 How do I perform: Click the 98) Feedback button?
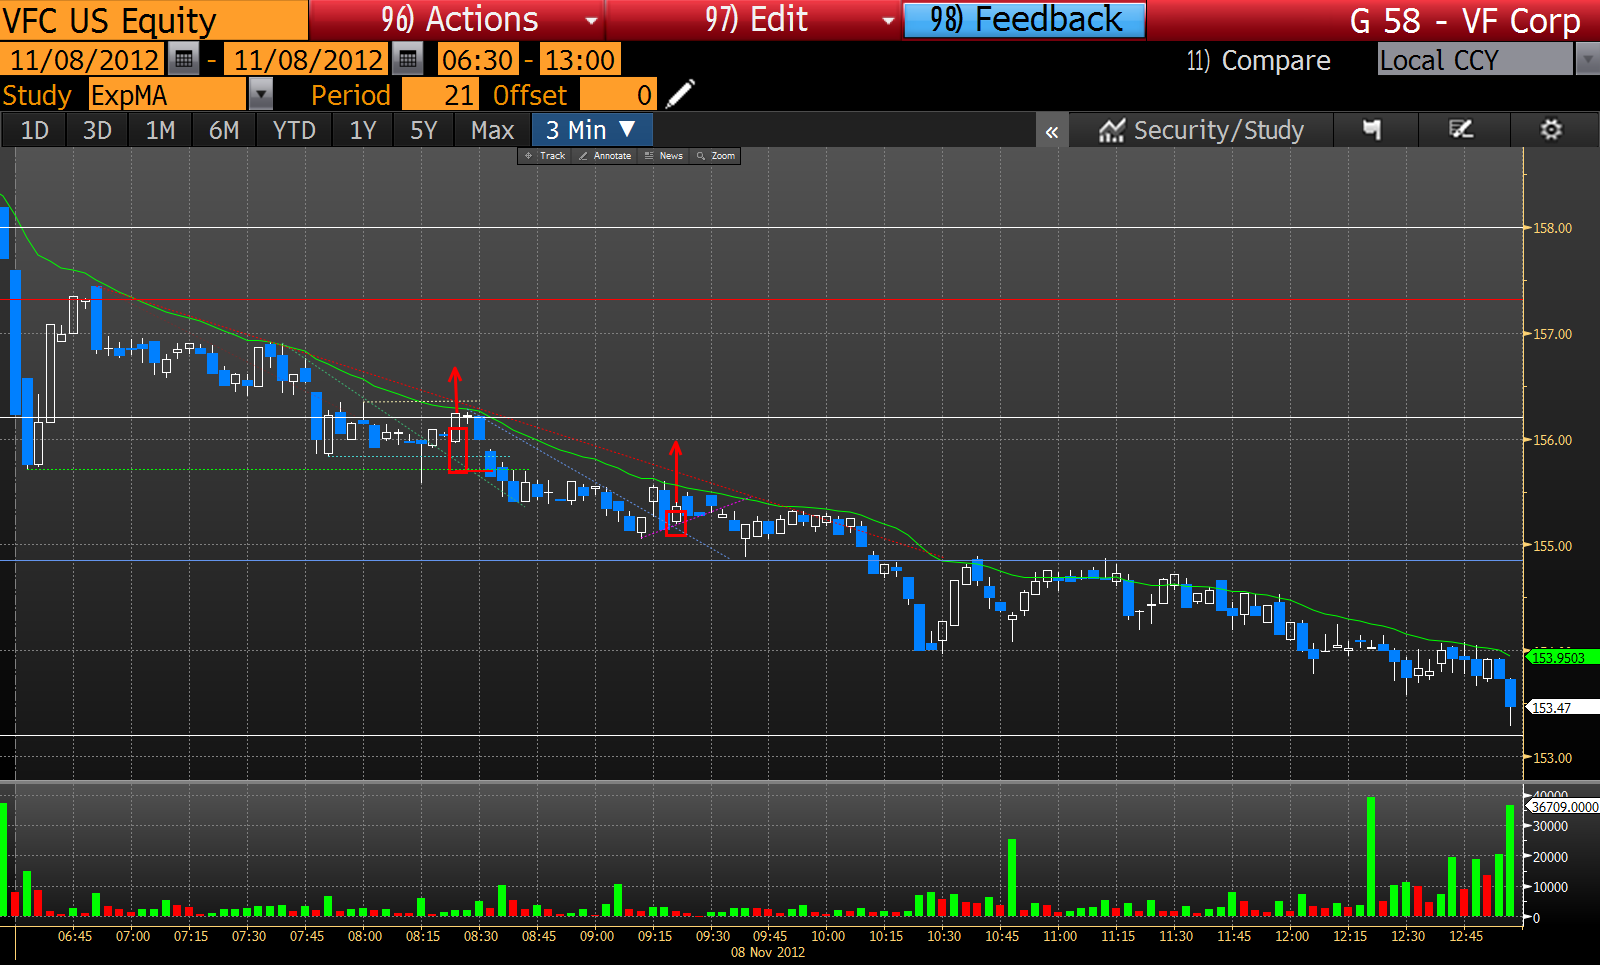pyautogui.click(x=1025, y=20)
